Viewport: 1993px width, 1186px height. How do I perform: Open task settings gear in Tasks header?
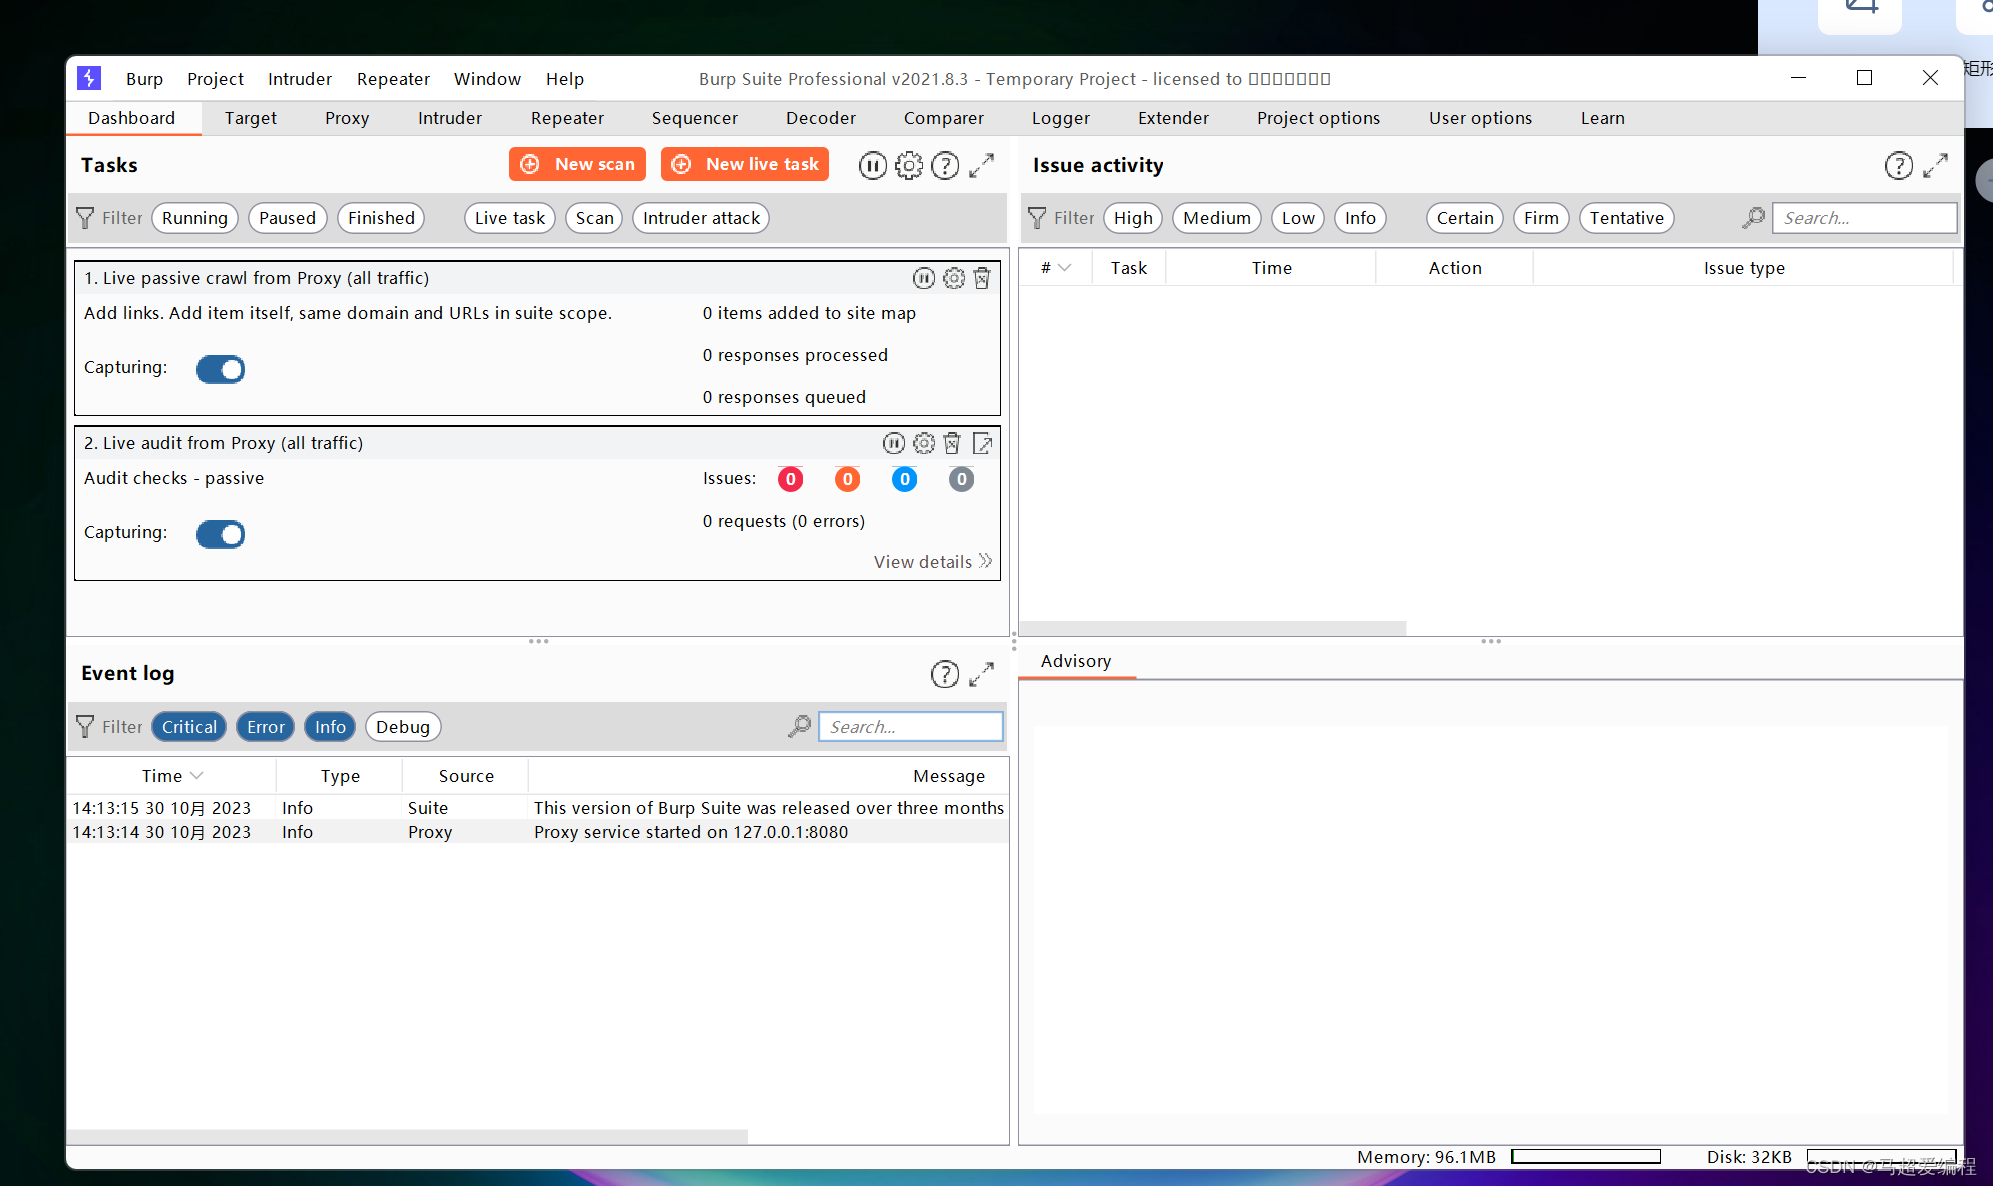(x=908, y=165)
